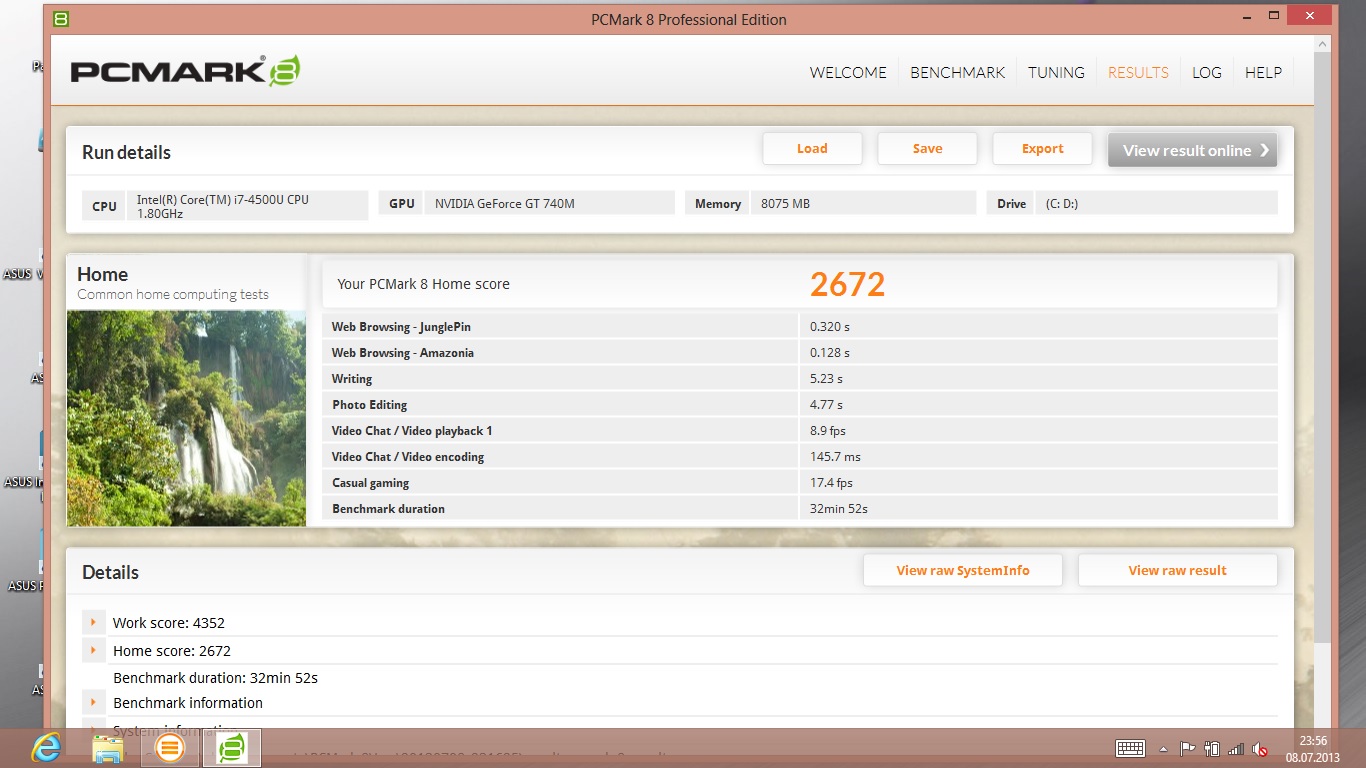Open File Explorer from the taskbar

point(108,747)
